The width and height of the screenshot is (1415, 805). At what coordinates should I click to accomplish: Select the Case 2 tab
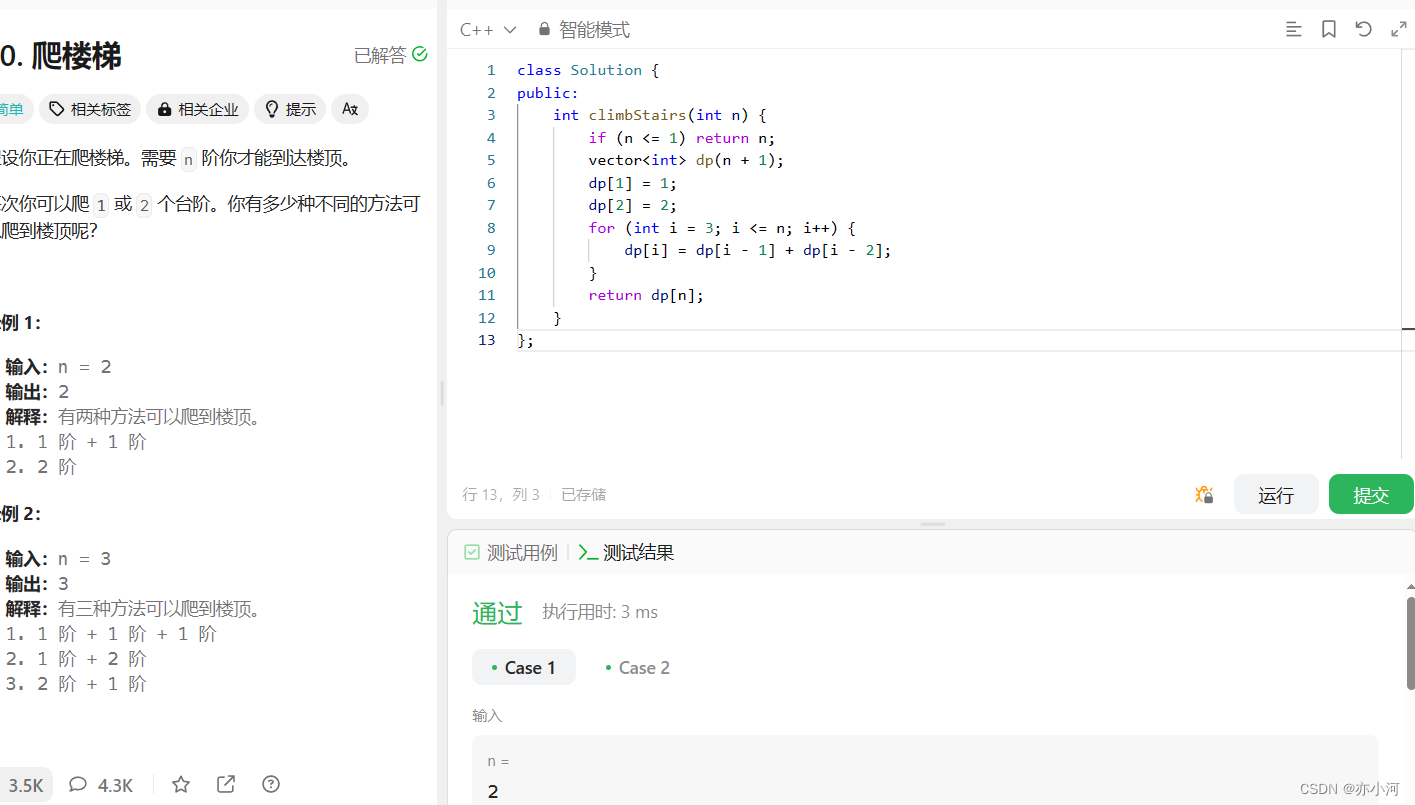point(637,667)
